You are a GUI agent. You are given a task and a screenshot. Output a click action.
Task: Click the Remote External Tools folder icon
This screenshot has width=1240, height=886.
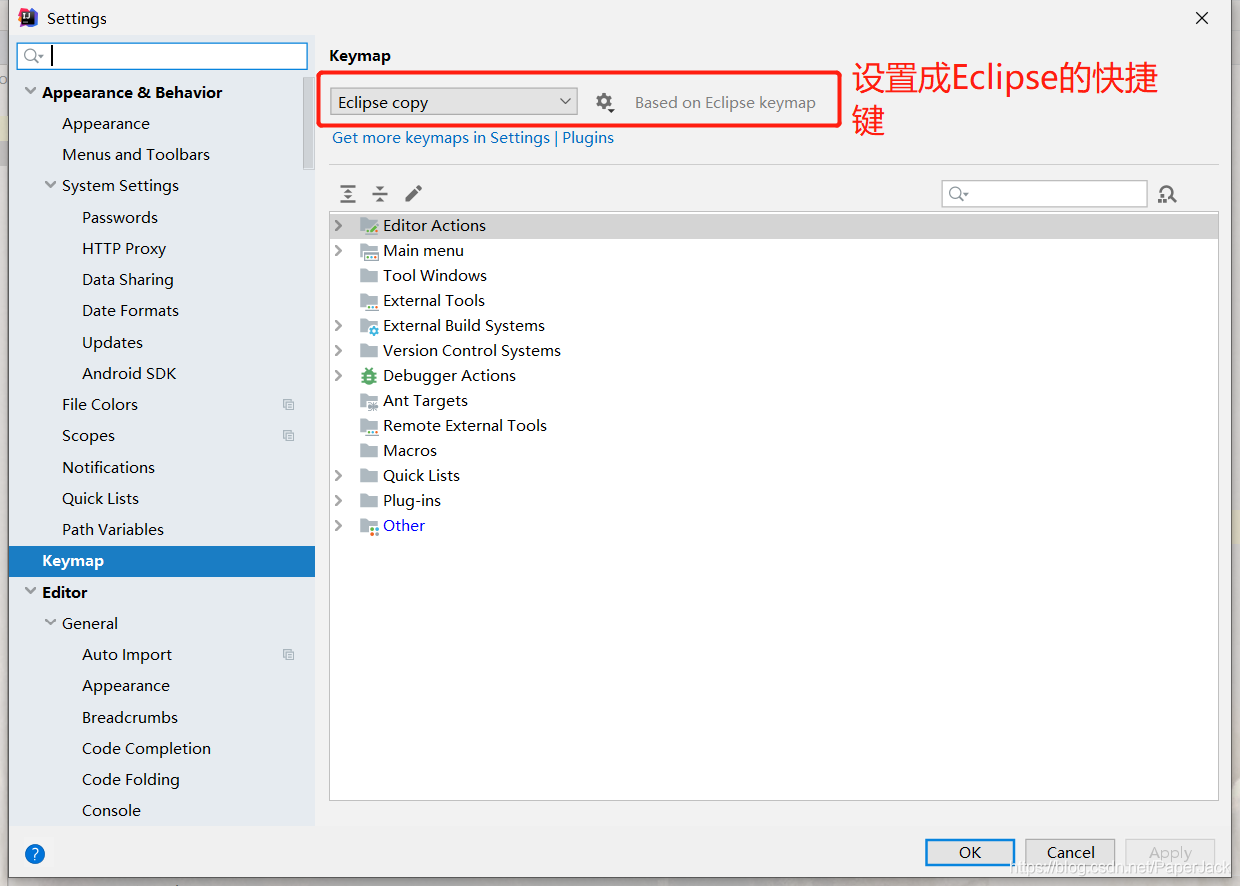(x=369, y=426)
